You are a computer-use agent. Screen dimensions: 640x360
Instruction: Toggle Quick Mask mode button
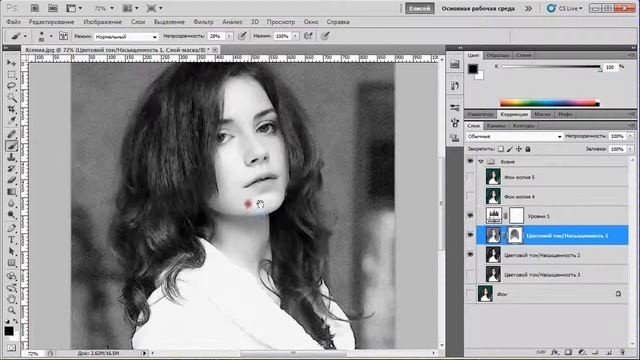[11, 347]
